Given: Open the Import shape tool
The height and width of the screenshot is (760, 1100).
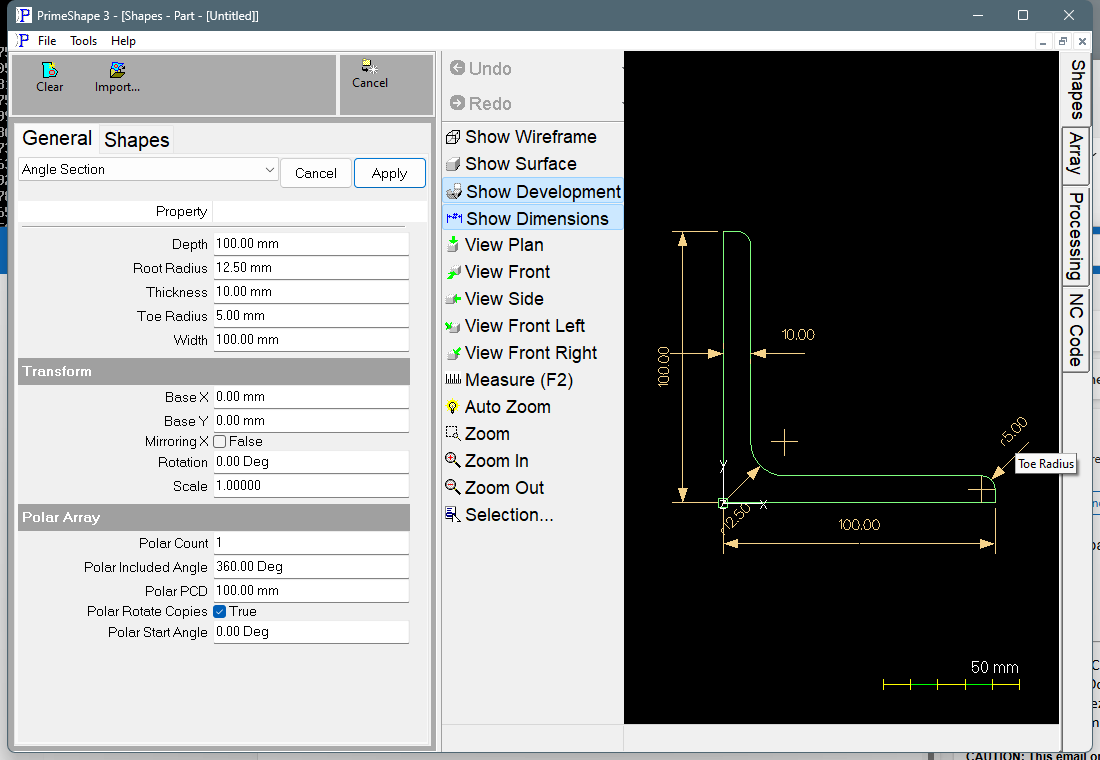Looking at the screenshot, I should click(x=117, y=77).
